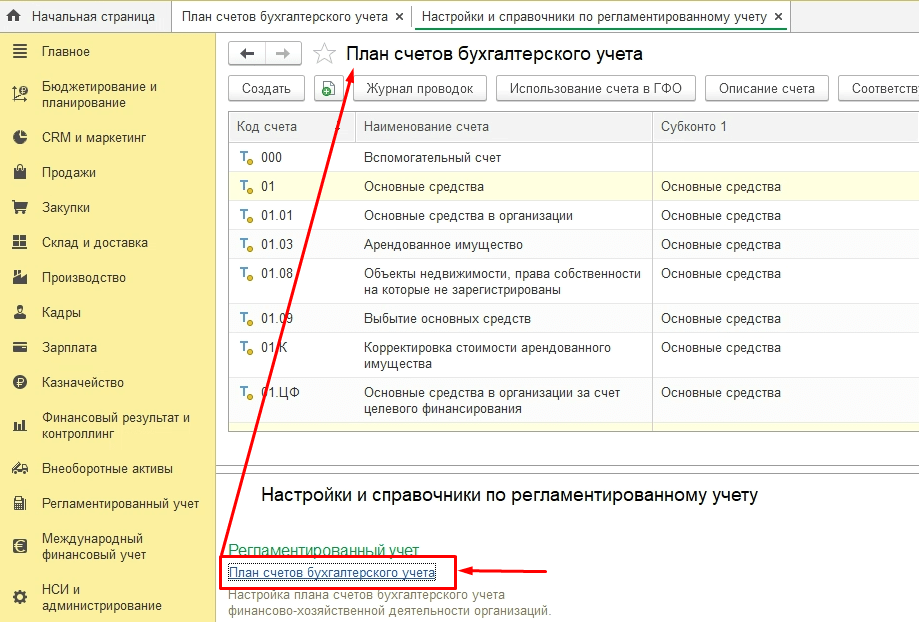919x622 pixels.
Task: Navigate back with the left arrow
Action: tap(248, 54)
